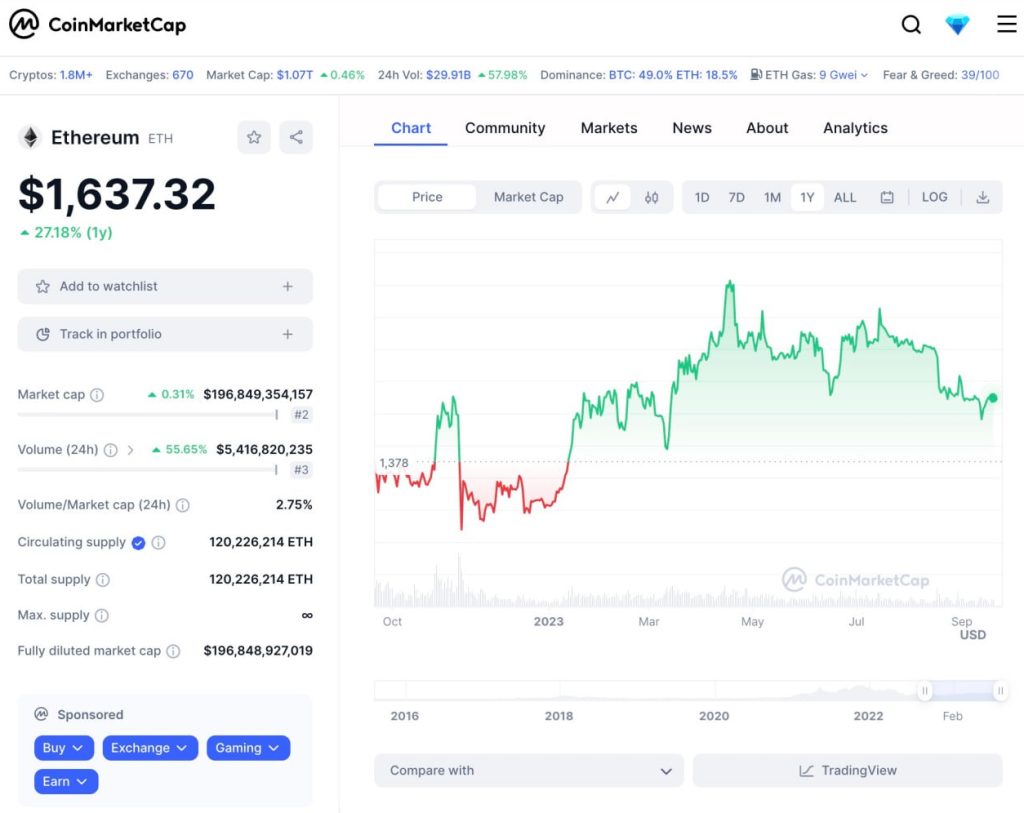Click the search magnifier icon
1024x813 pixels.
911,25
